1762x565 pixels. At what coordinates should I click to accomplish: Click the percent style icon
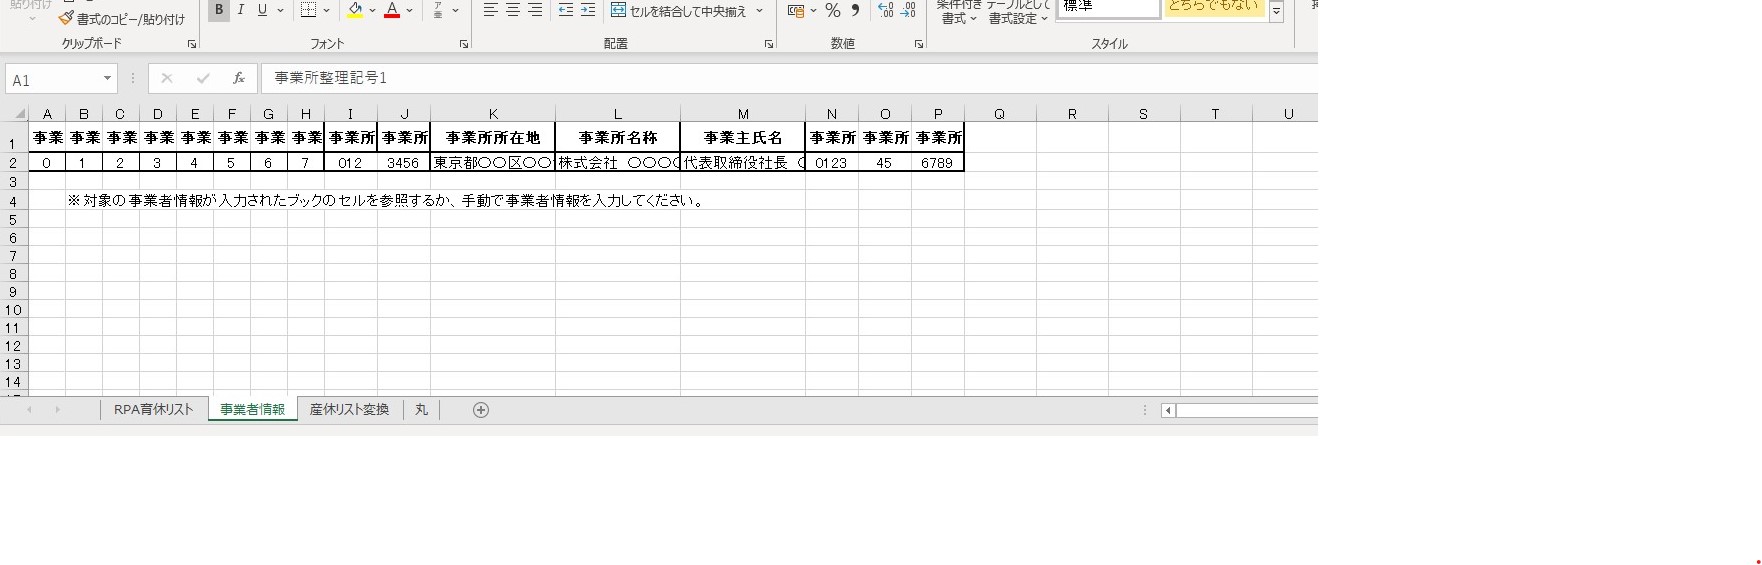(x=832, y=10)
